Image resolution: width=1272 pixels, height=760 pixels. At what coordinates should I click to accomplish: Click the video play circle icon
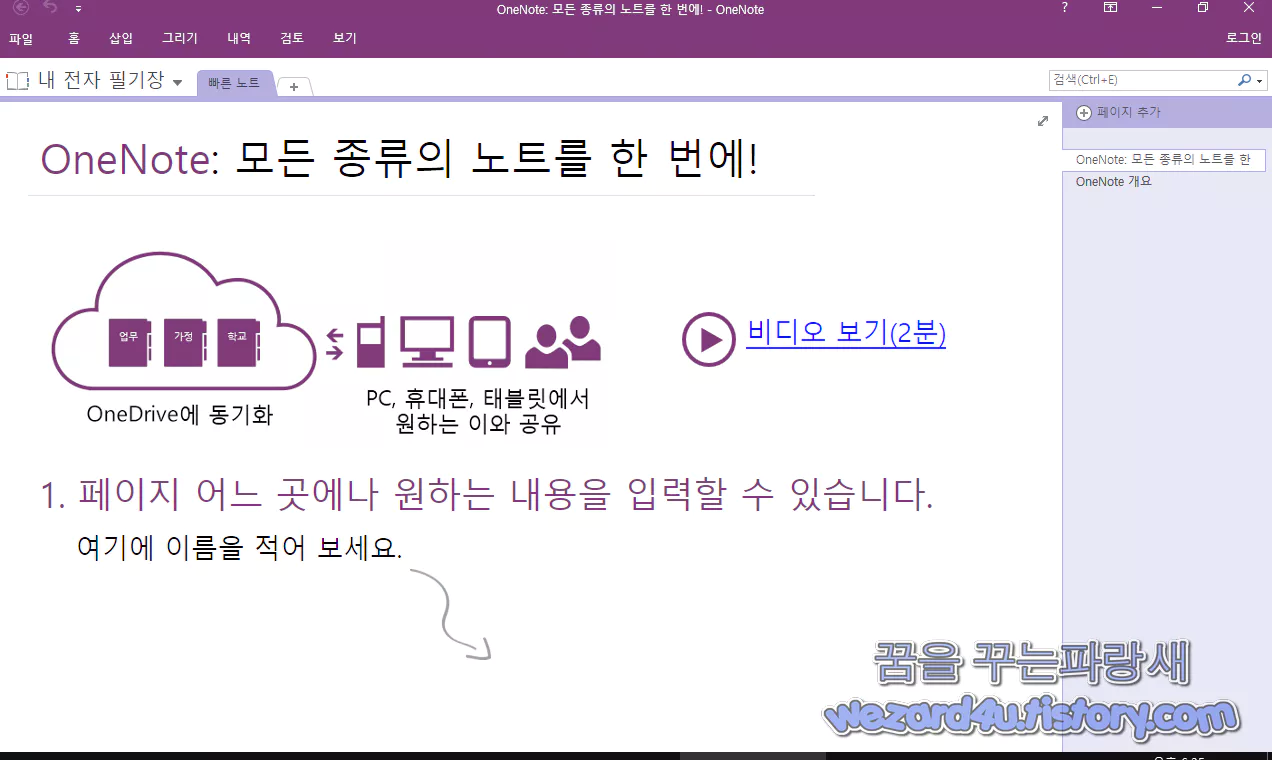coord(709,340)
